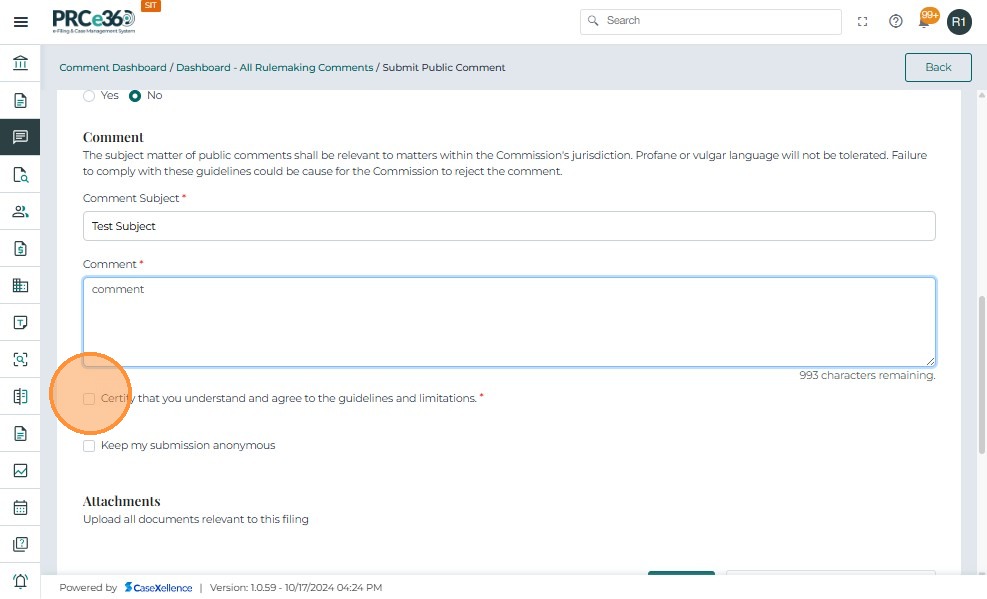Open the hamburger navigation menu
Screen dimensions: 987x599
click(20, 21)
